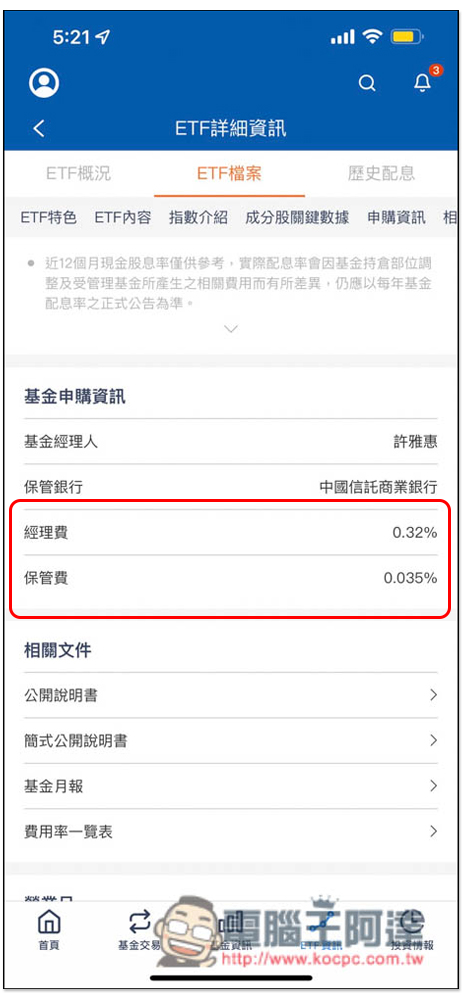Jump to 成分股關鍵數據 section
The image size is (462, 1000).
click(297, 217)
